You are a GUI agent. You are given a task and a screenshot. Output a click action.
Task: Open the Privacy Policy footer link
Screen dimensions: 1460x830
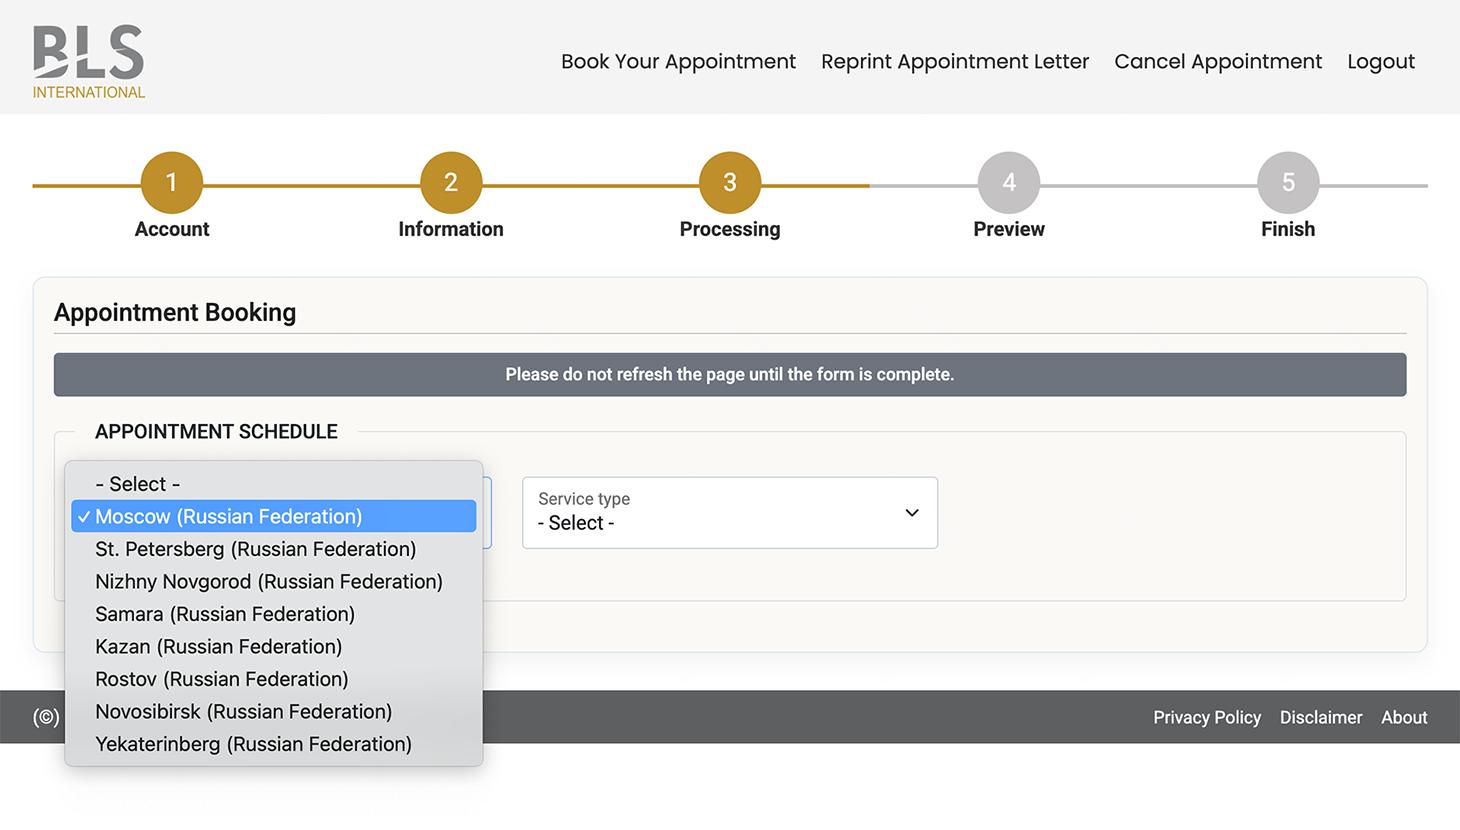coord(1206,717)
